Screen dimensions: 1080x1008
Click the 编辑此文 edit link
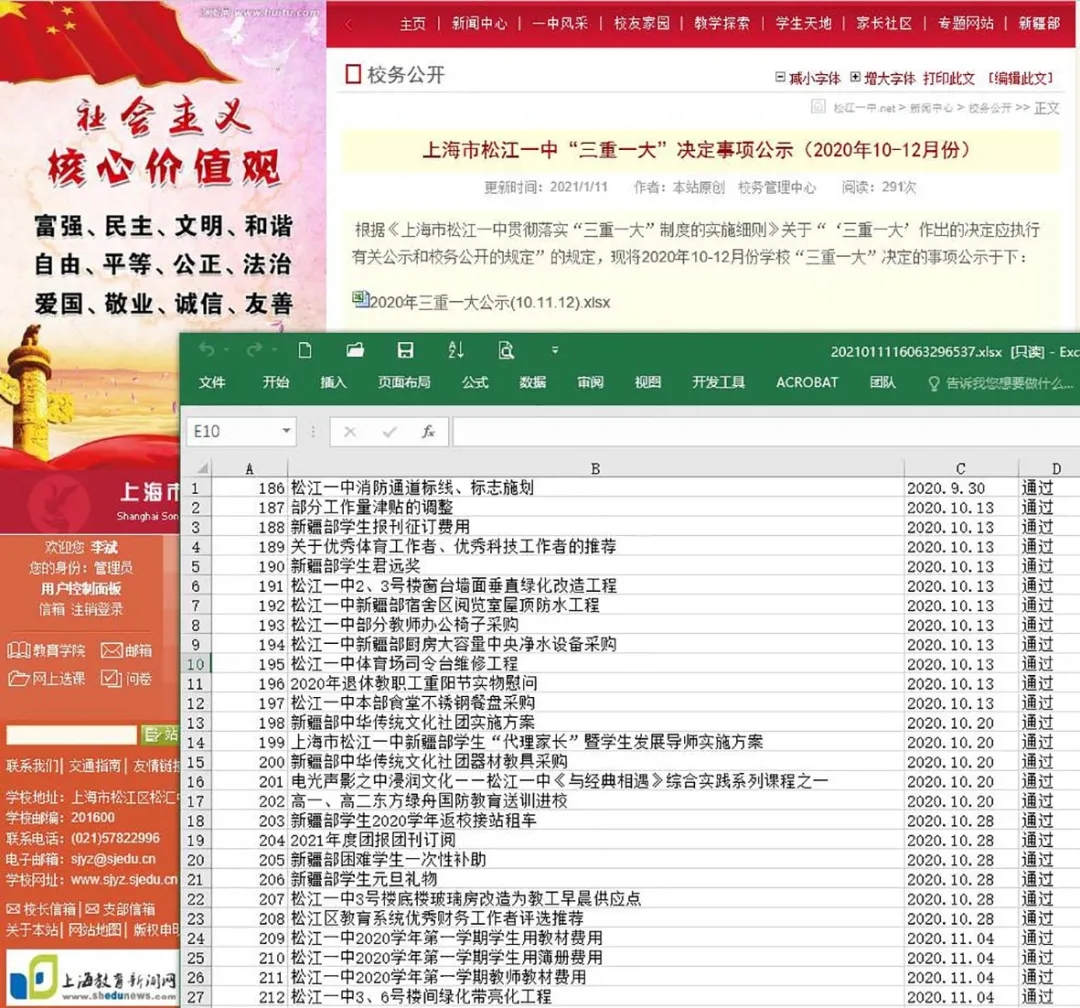[x=1021, y=79]
